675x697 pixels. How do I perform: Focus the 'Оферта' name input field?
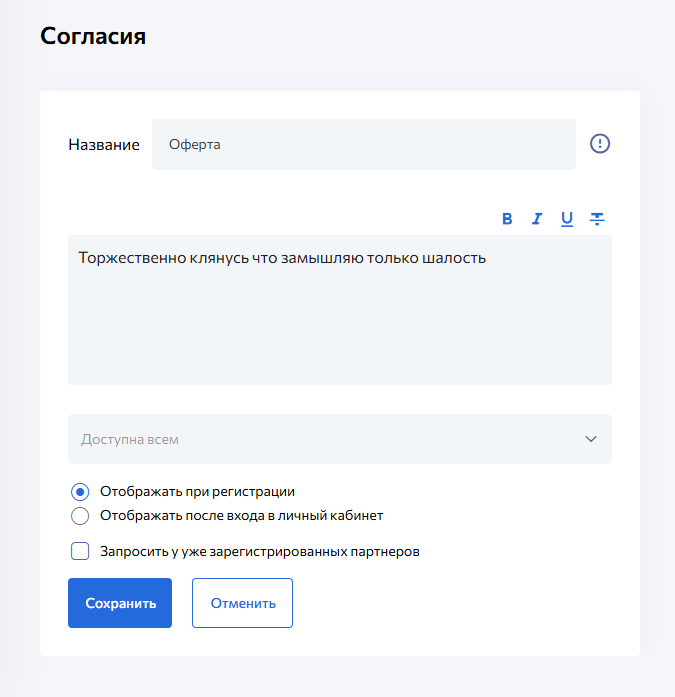[x=363, y=144]
